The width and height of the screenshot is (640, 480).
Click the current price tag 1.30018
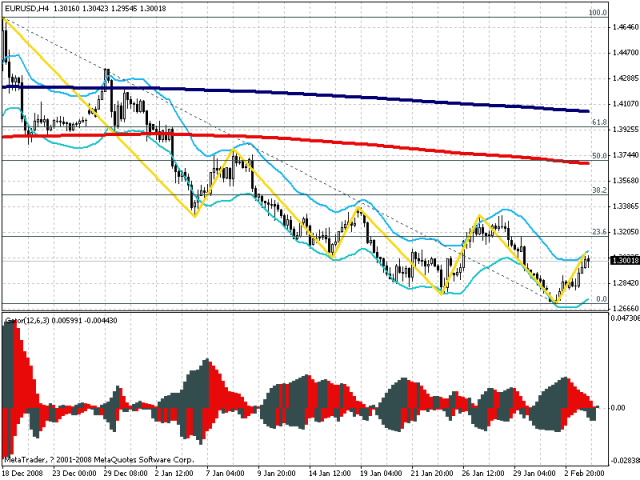click(x=624, y=260)
